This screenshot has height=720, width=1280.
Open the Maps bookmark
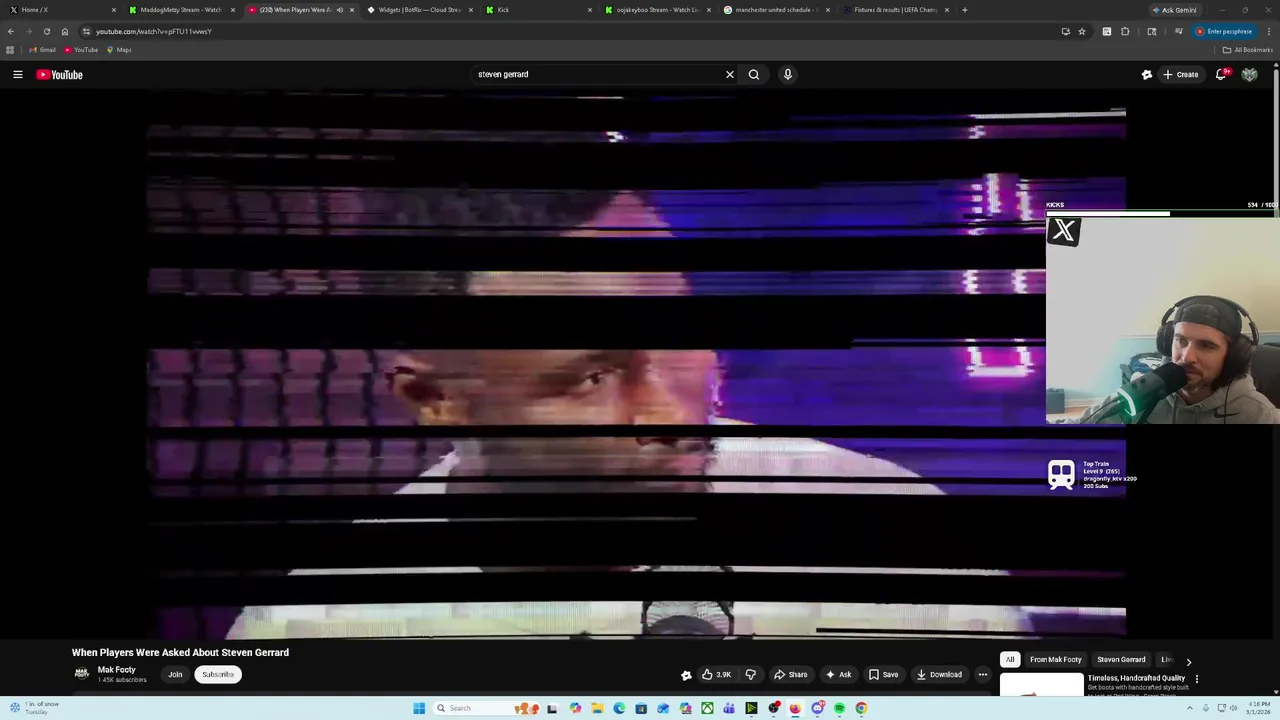tap(119, 50)
